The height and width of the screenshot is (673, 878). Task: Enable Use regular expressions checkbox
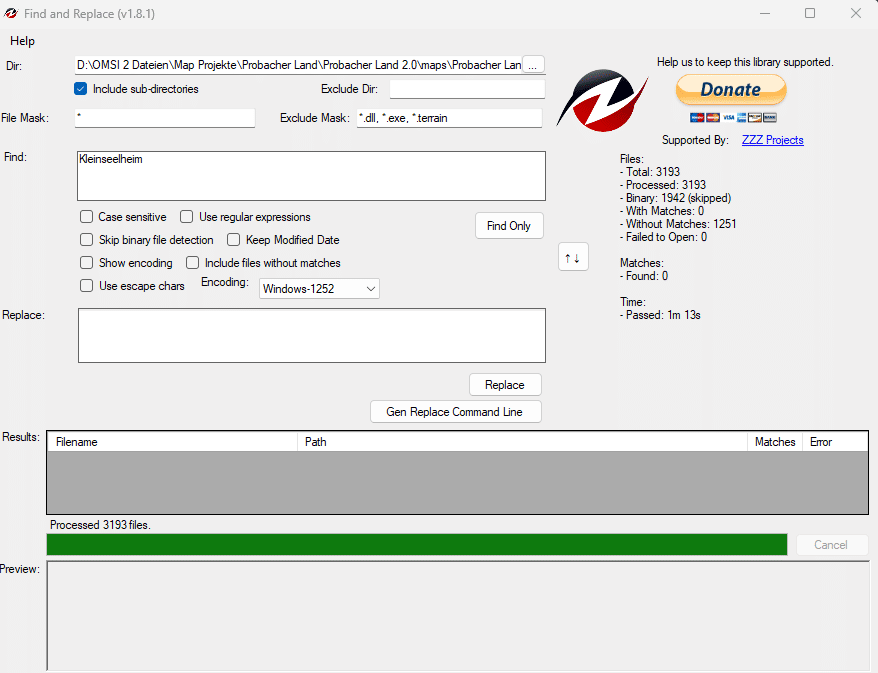click(x=187, y=217)
